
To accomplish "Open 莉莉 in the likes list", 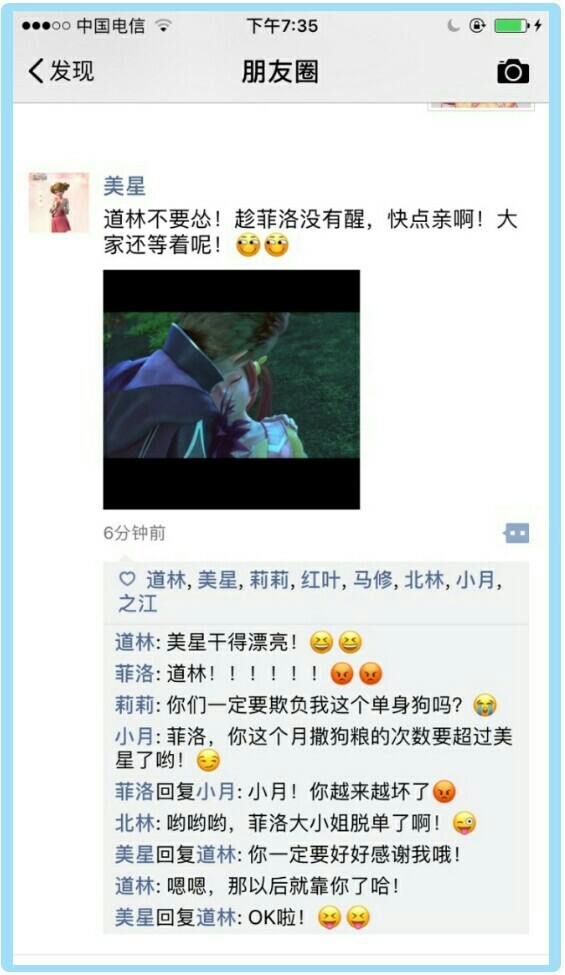I will tap(269, 580).
